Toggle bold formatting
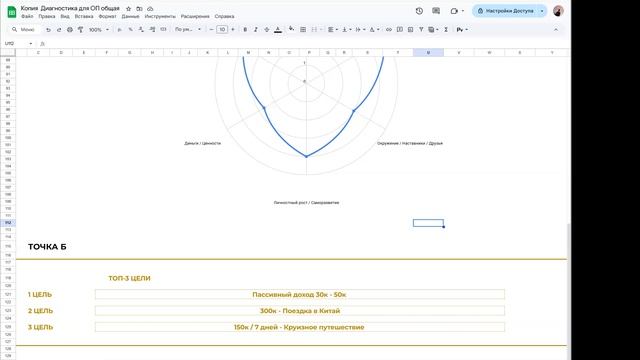The height and width of the screenshot is (360, 640). click(x=245, y=29)
